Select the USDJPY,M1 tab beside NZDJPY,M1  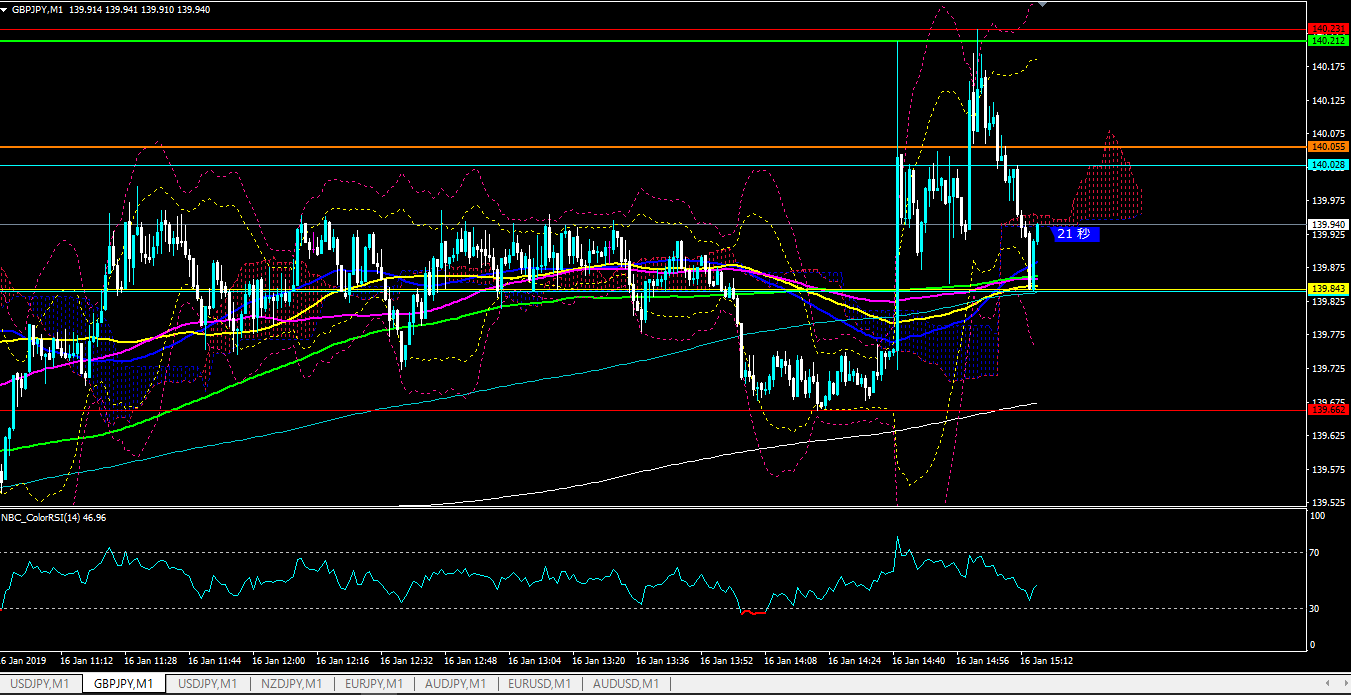[x=207, y=684]
